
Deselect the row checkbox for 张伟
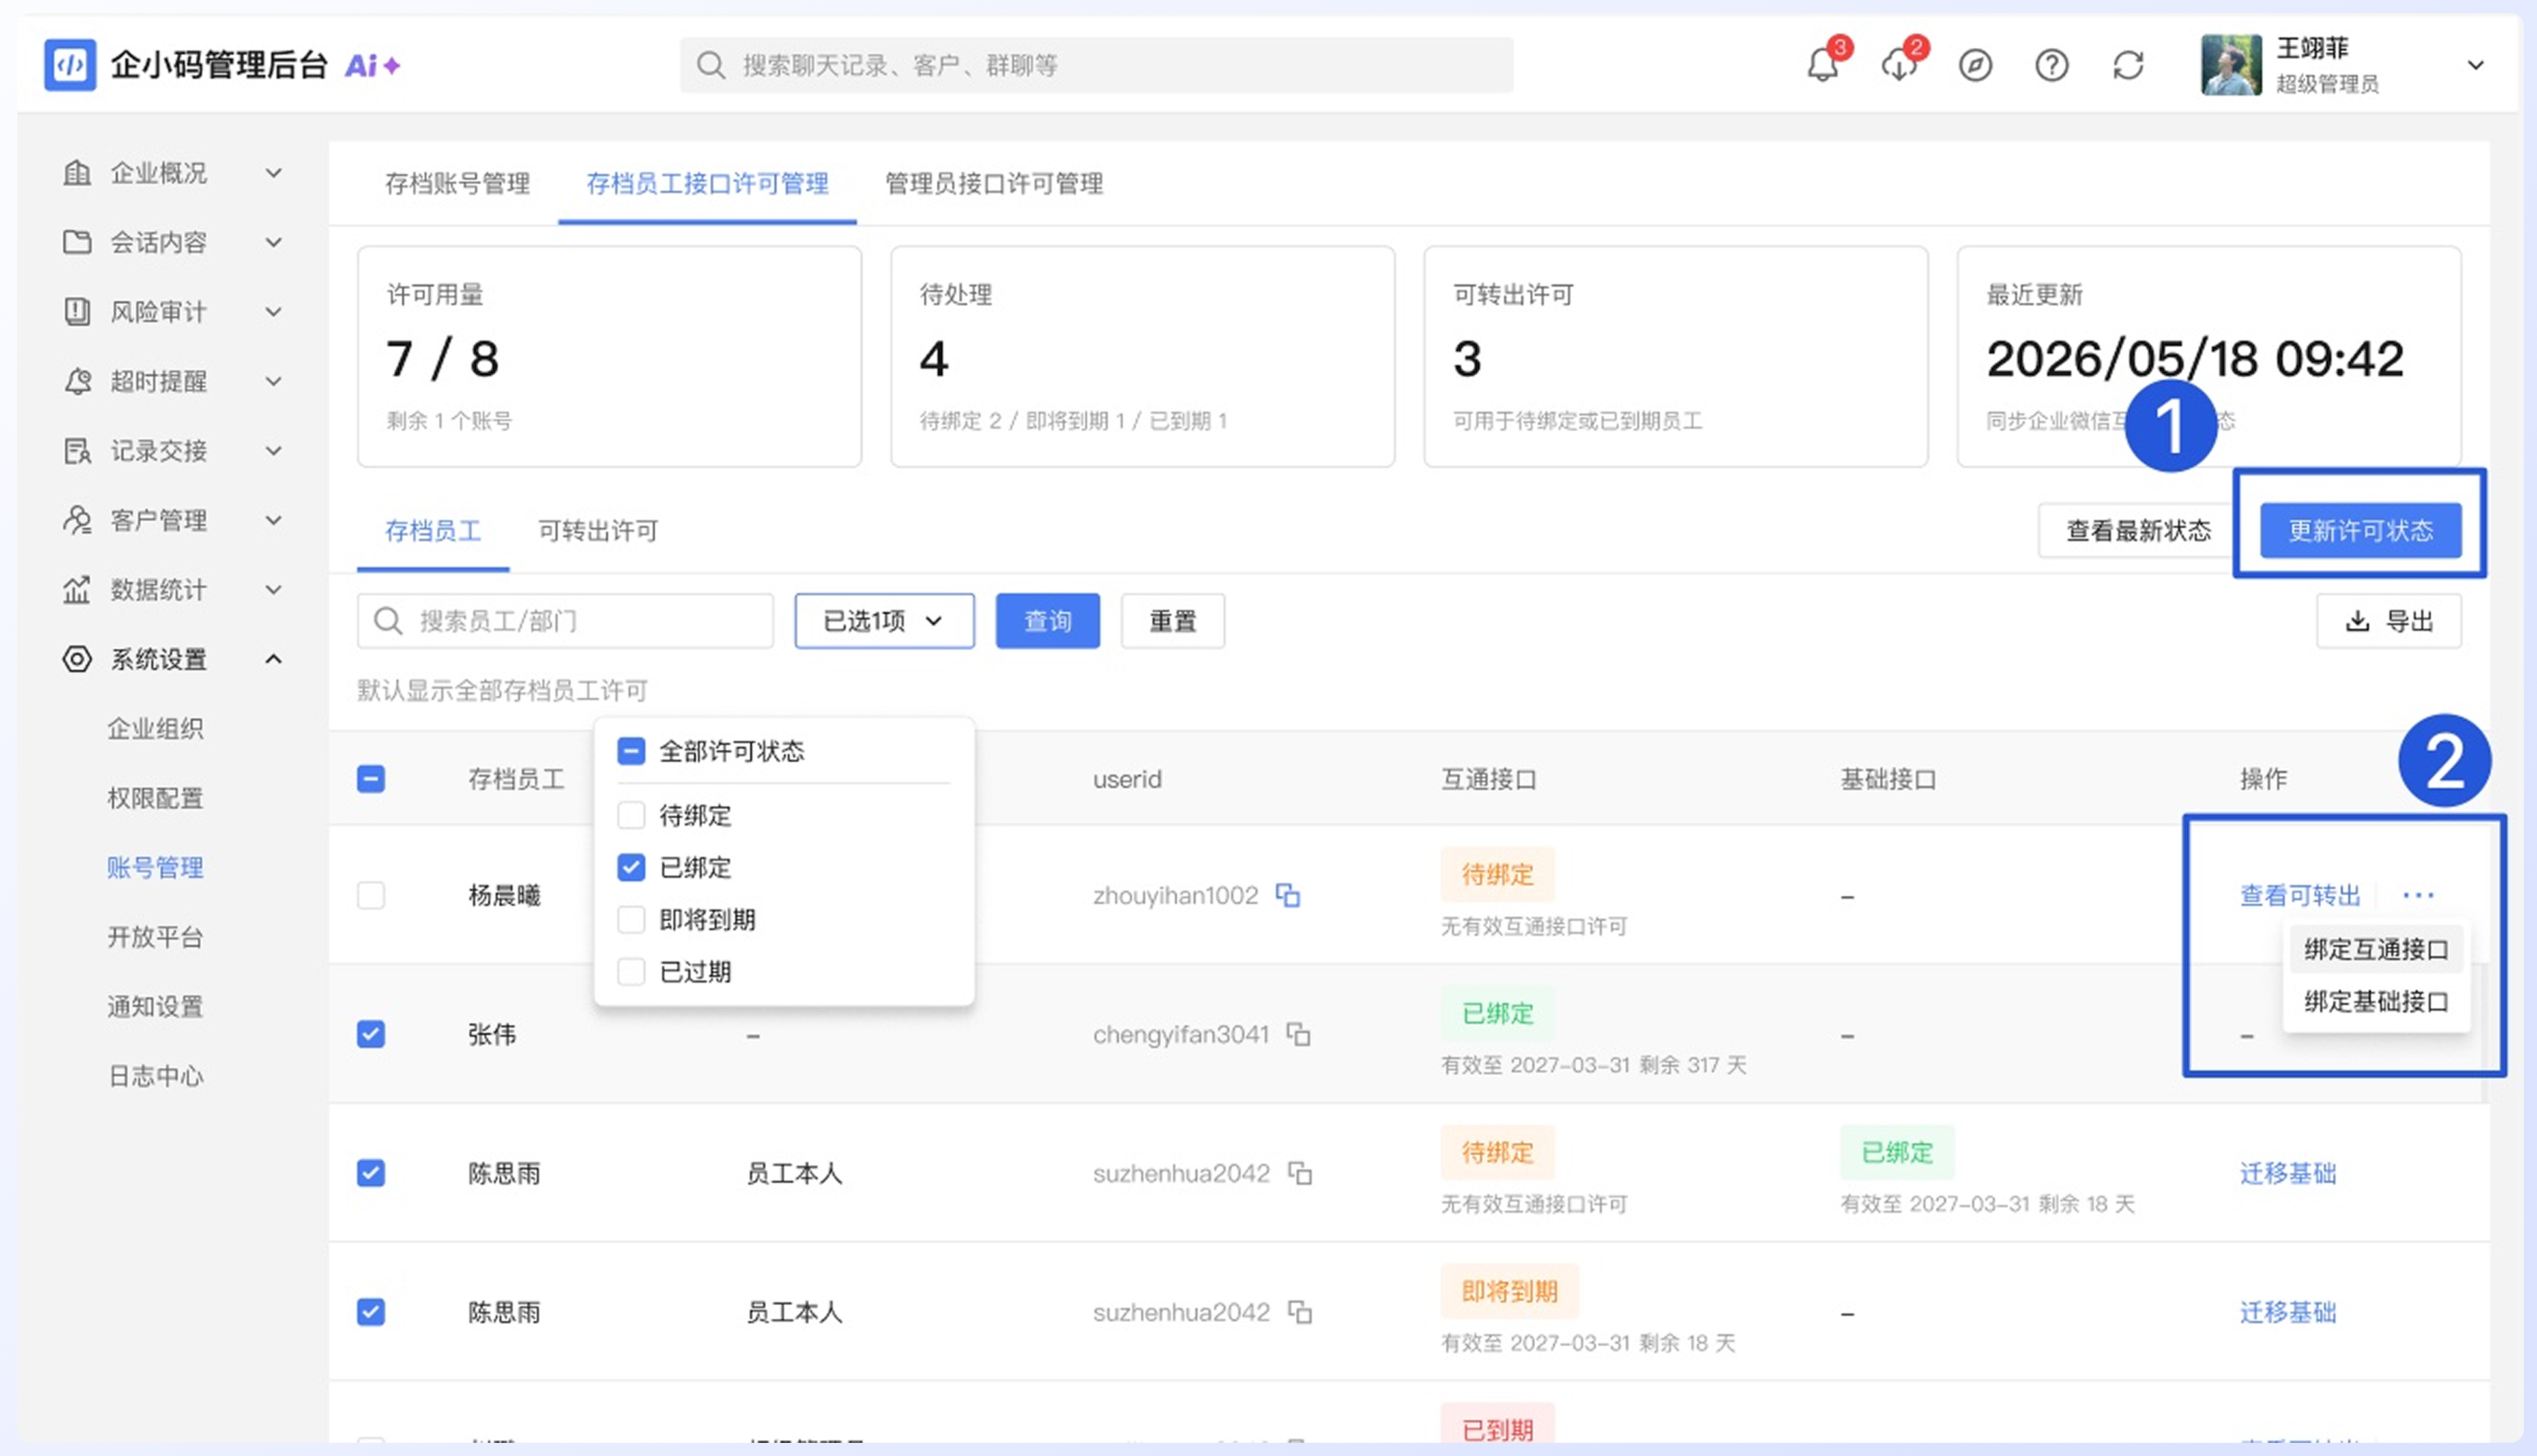pyautogui.click(x=371, y=1034)
